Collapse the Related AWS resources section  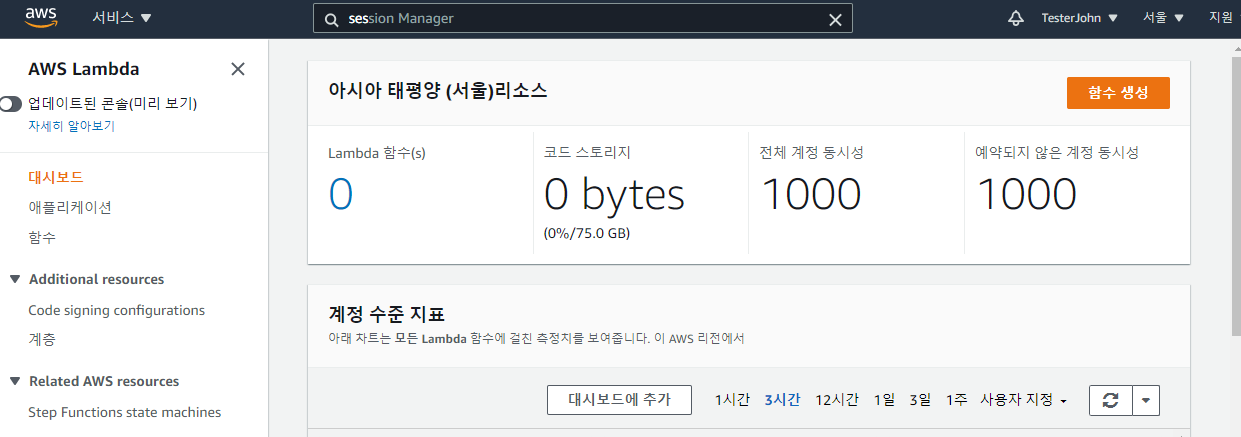pyautogui.click(x=15, y=381)
